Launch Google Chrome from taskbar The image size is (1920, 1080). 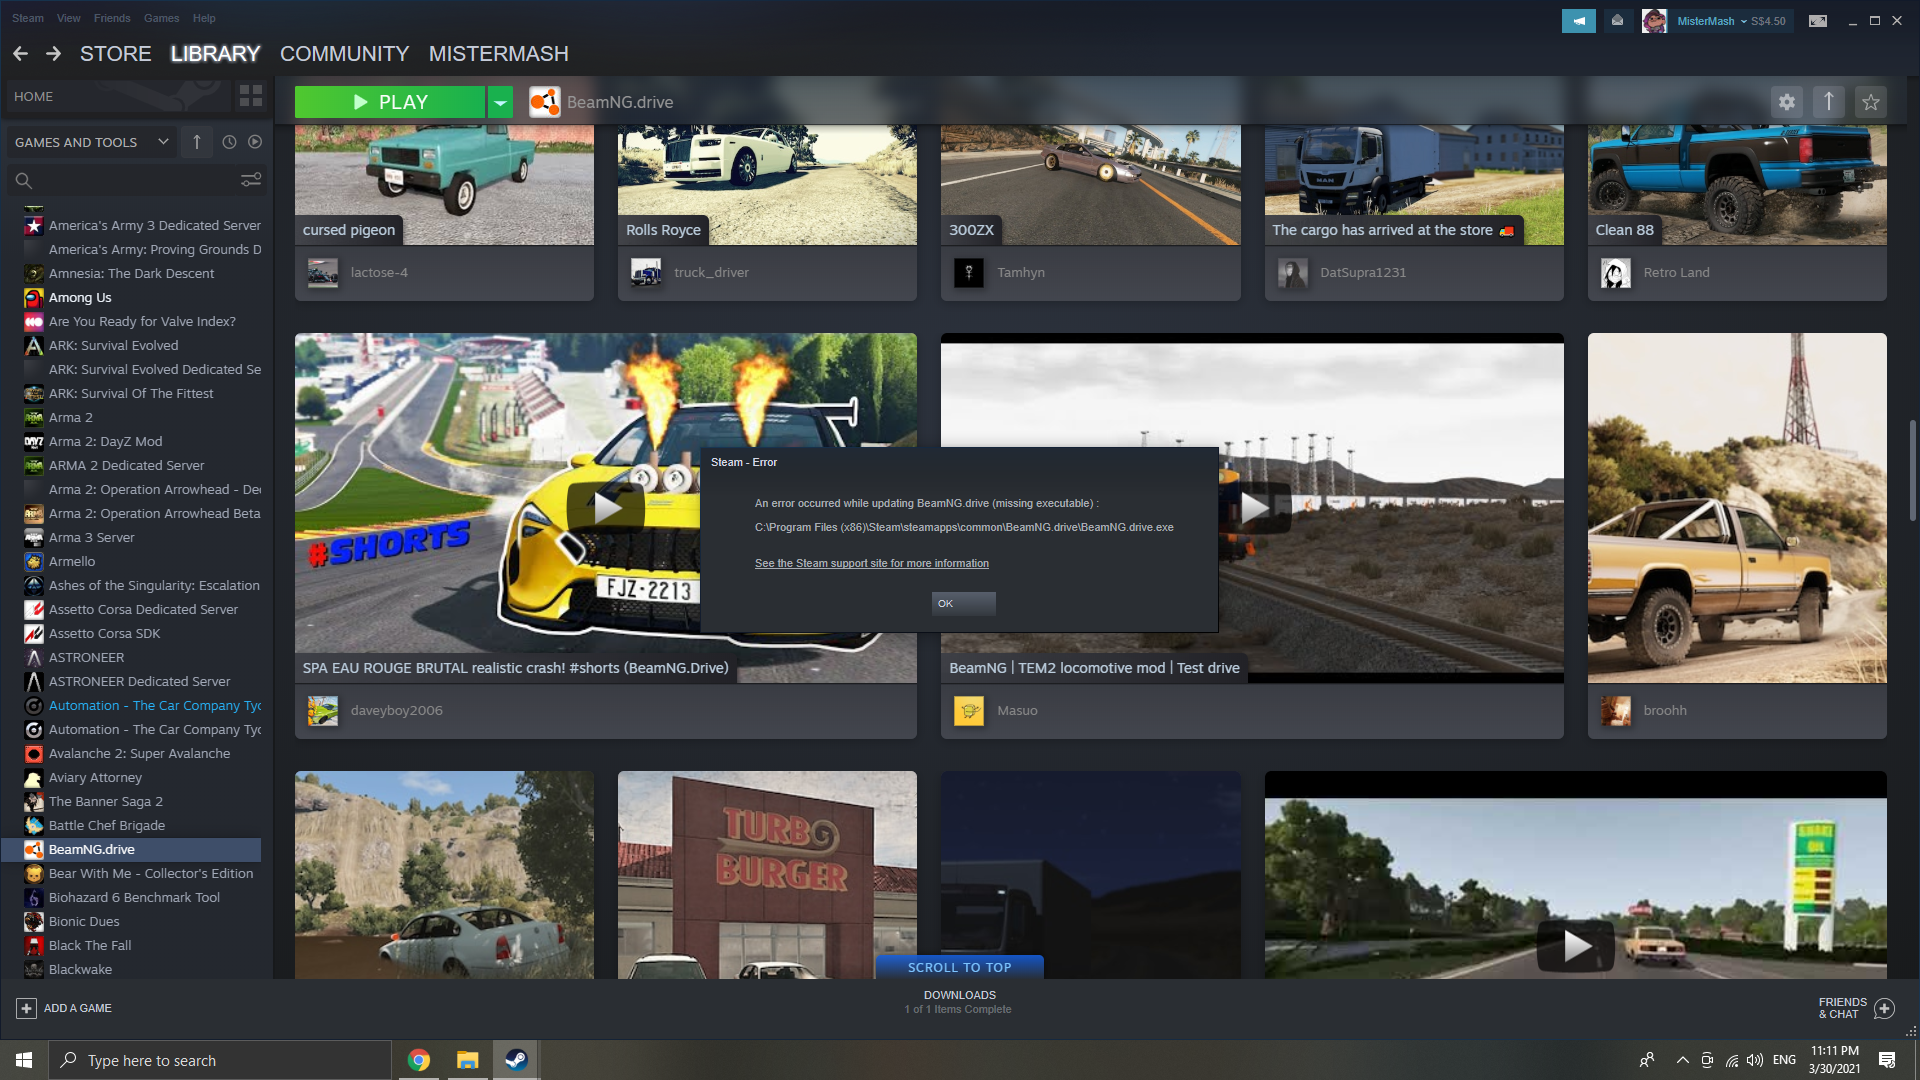coord(419,1060)
